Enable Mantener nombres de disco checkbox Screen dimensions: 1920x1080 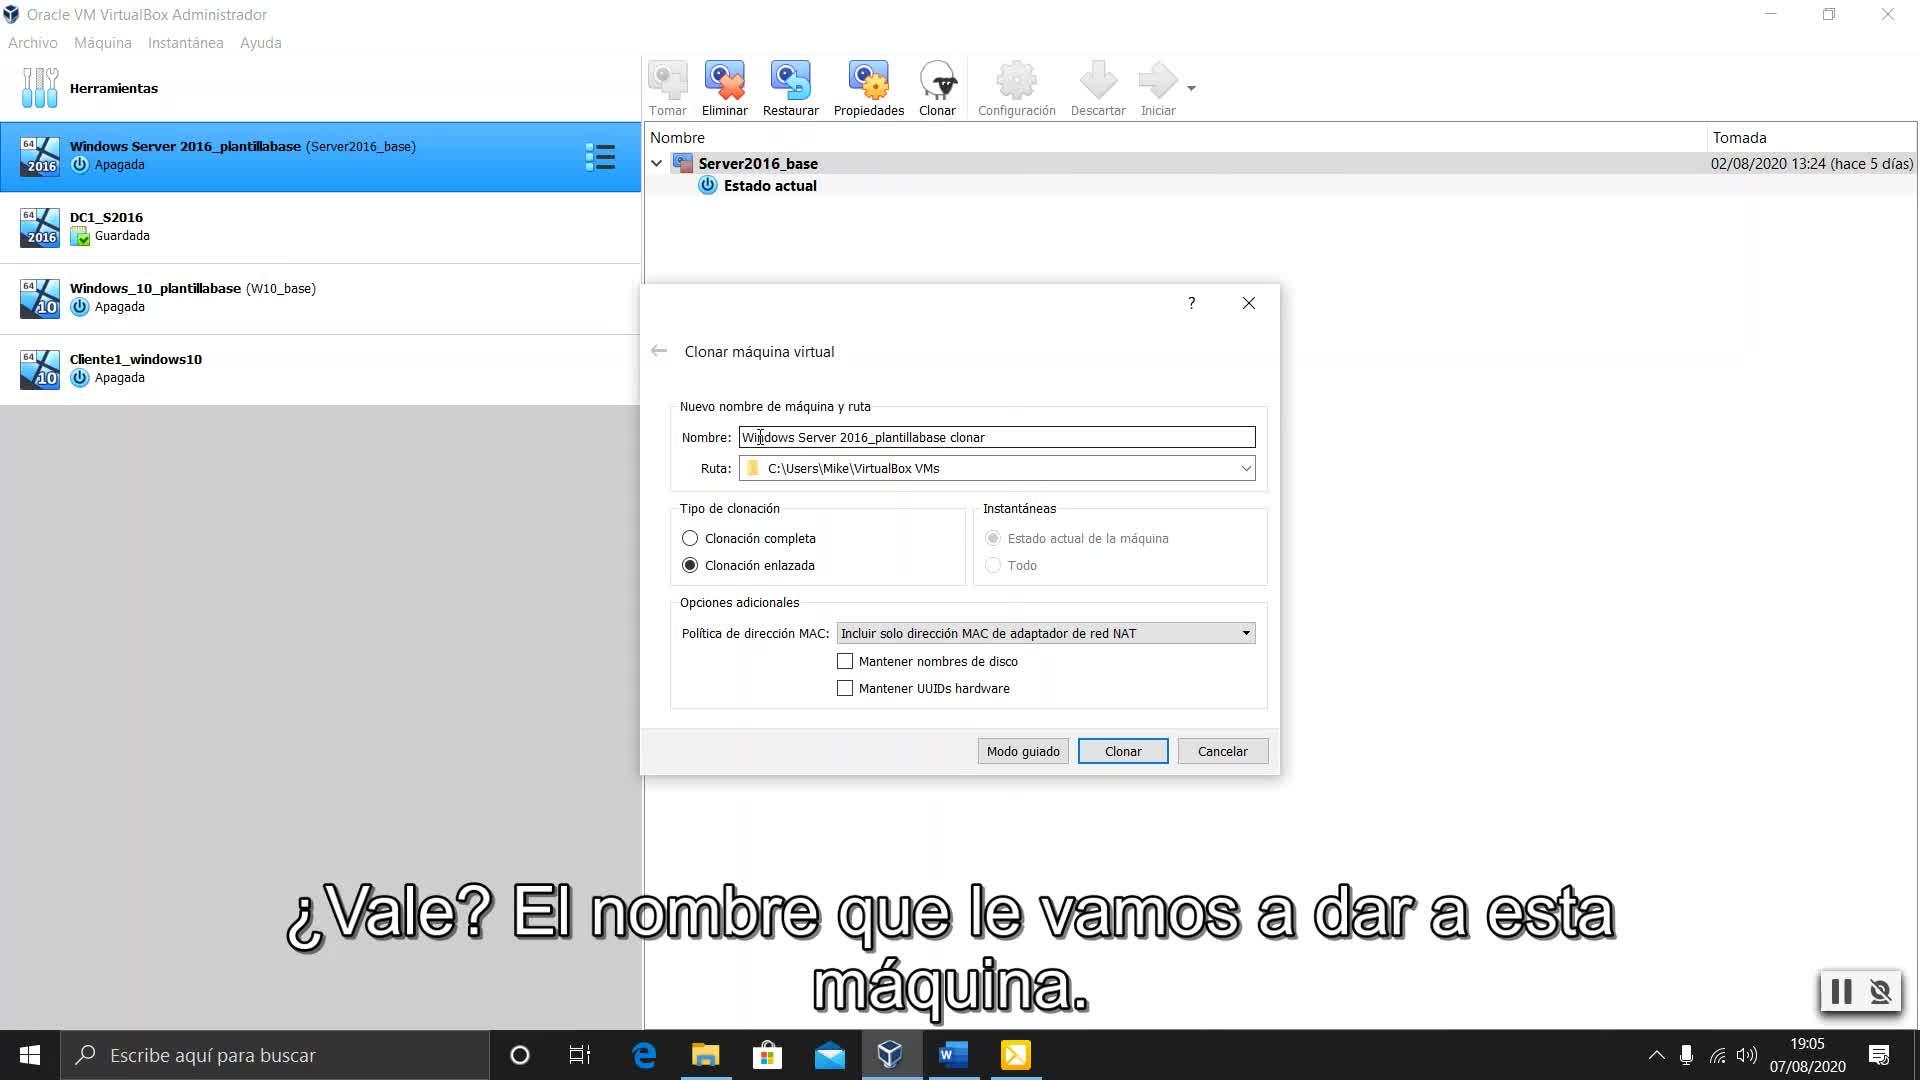pos(845,661)
